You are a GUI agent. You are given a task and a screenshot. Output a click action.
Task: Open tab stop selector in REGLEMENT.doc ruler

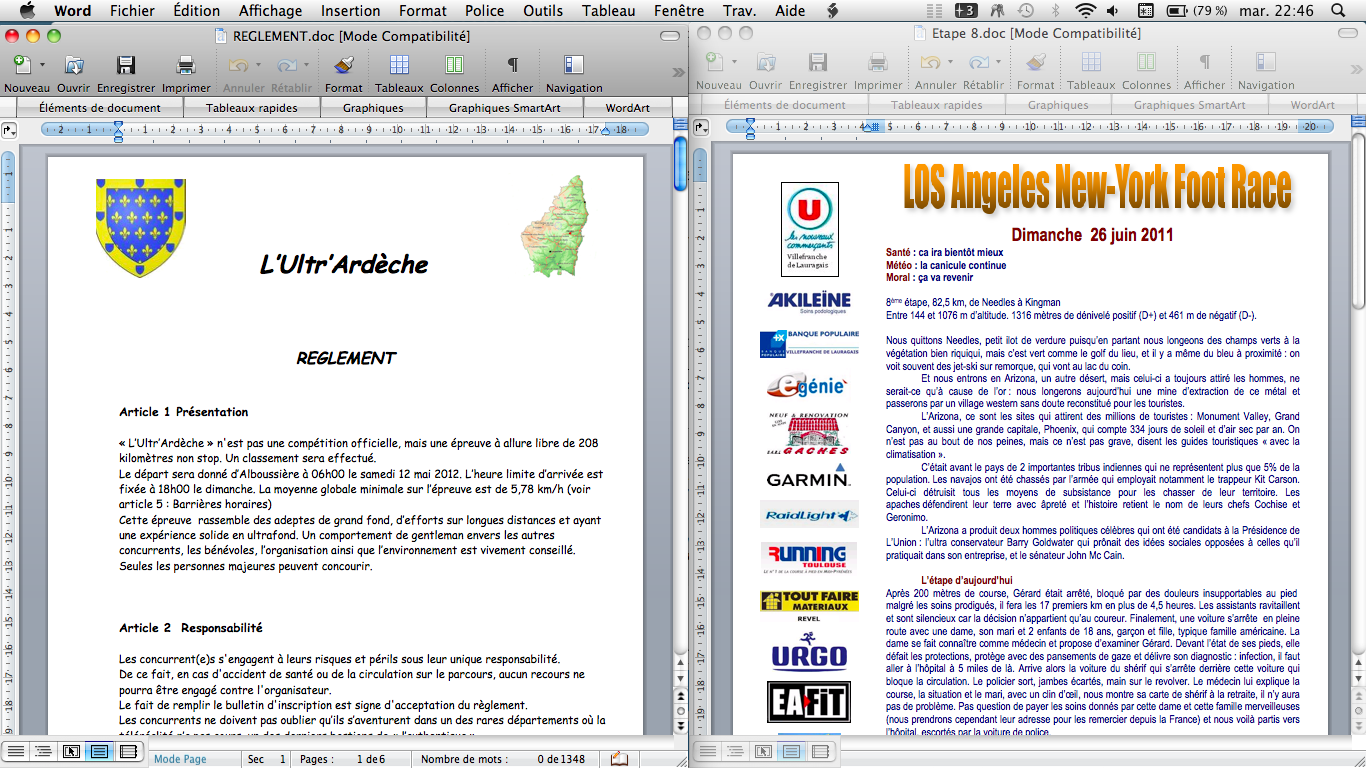(10, 129)
